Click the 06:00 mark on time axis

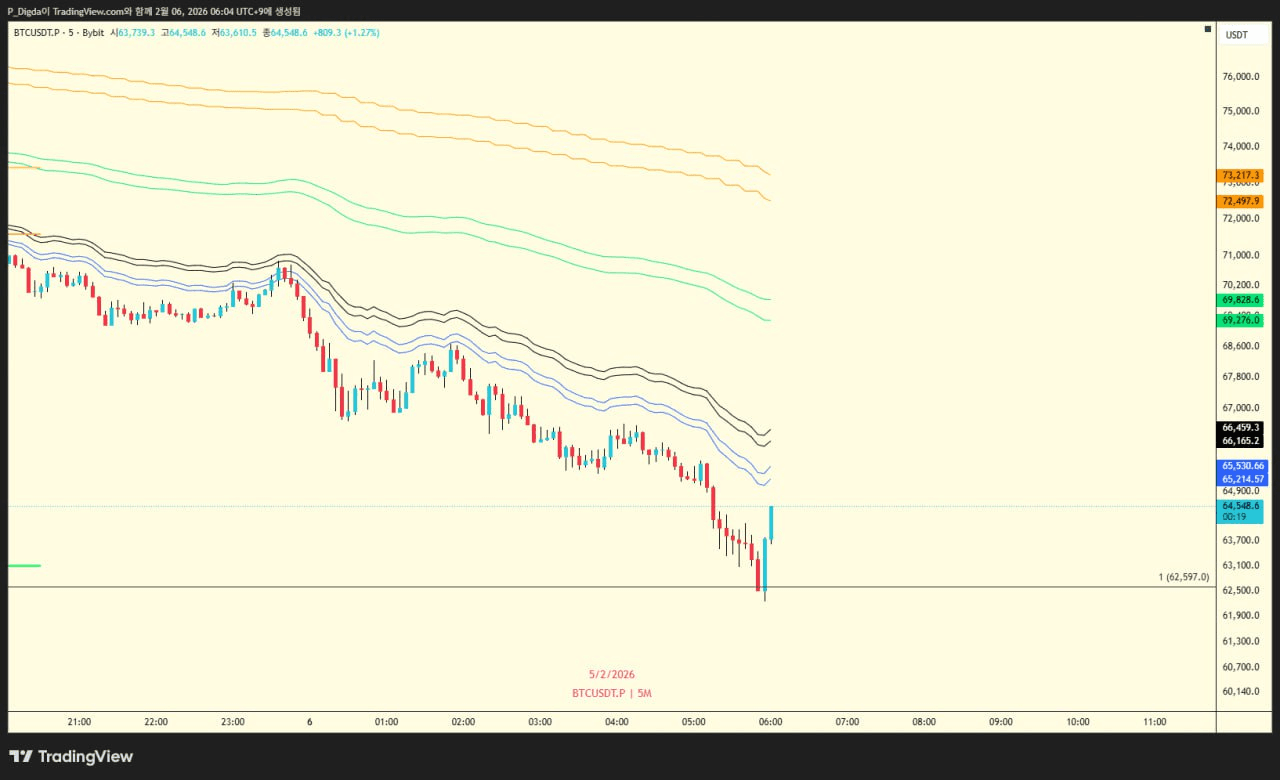770,722
